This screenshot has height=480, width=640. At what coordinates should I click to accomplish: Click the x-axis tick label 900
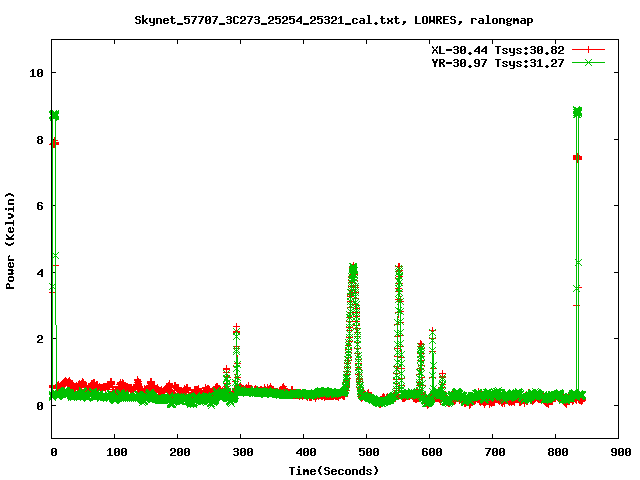click(620, 452)
